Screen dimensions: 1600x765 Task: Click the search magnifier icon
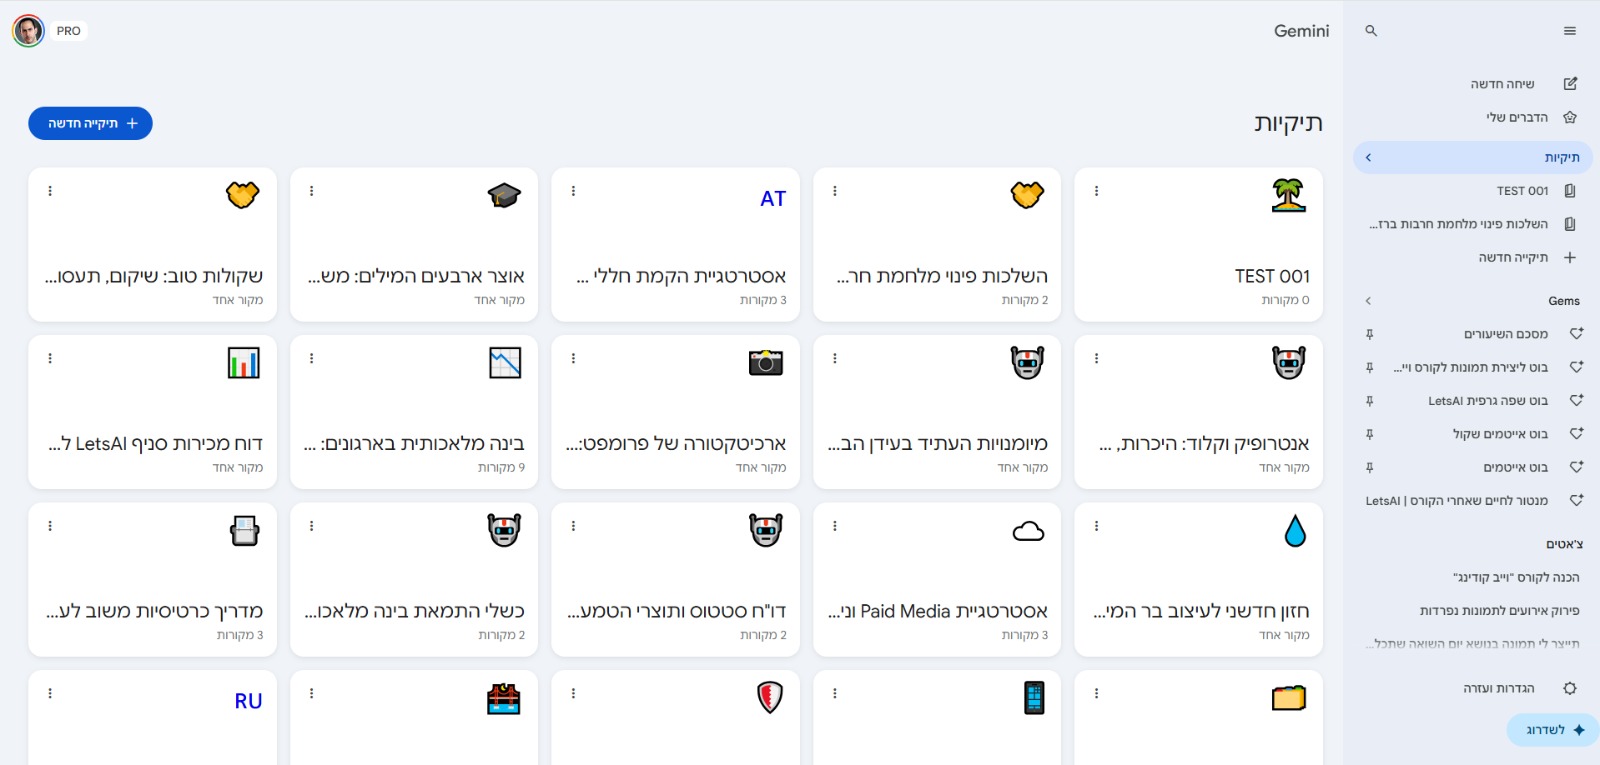click(x=1371, y=31)
